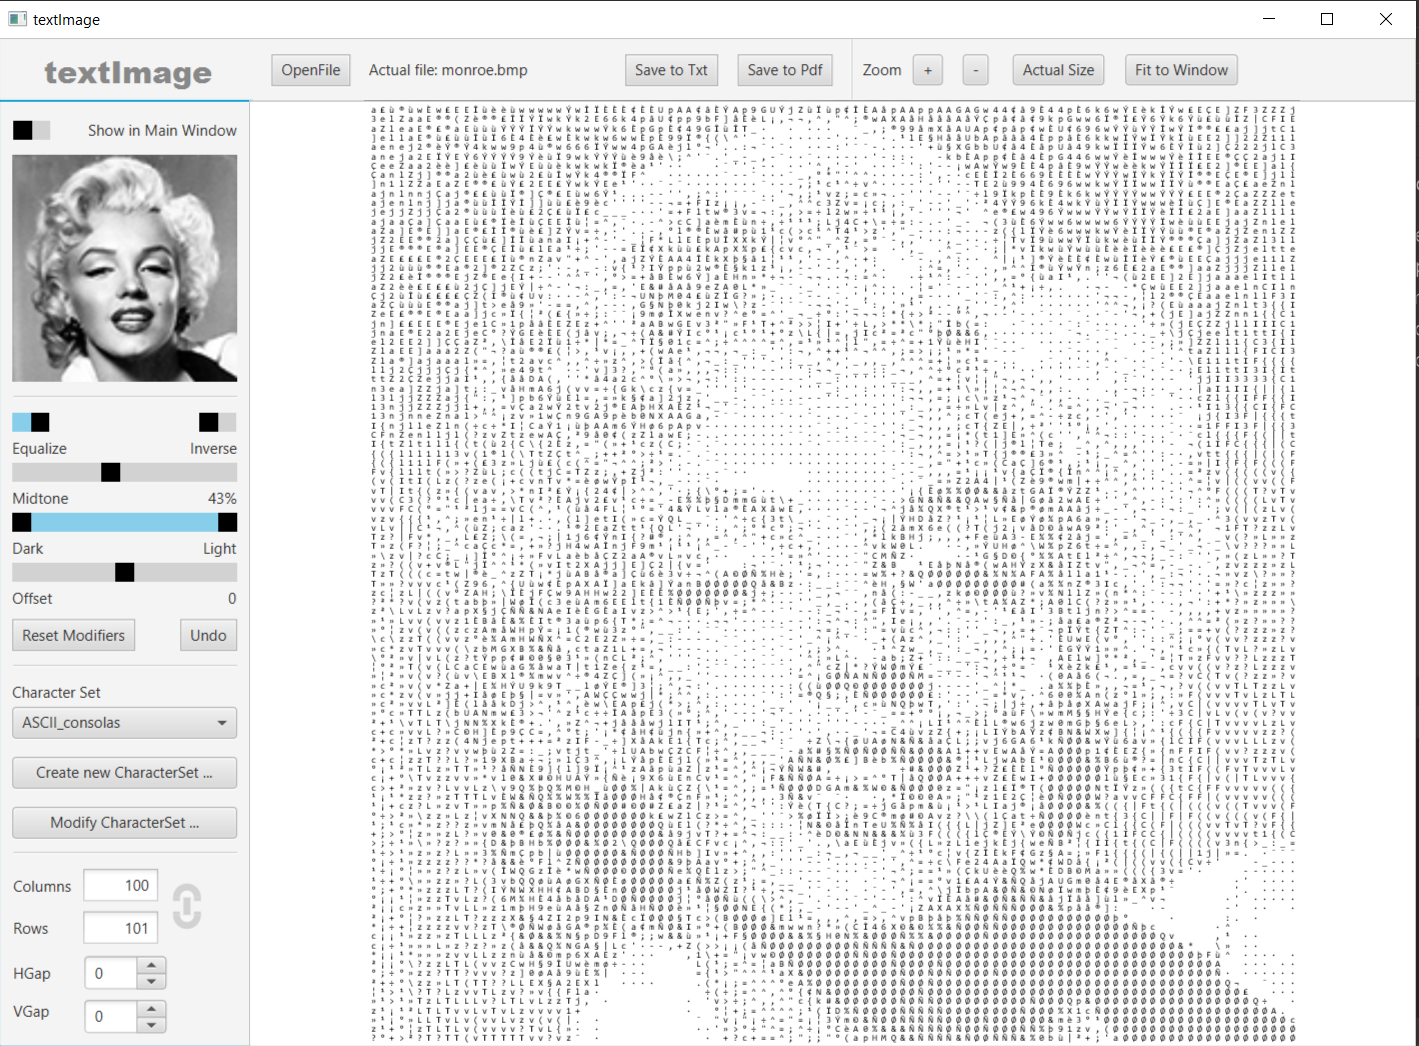This screenshot has height=1046, width=1419.
Task: Click the Offset slider handle
Action: (125, 572)
